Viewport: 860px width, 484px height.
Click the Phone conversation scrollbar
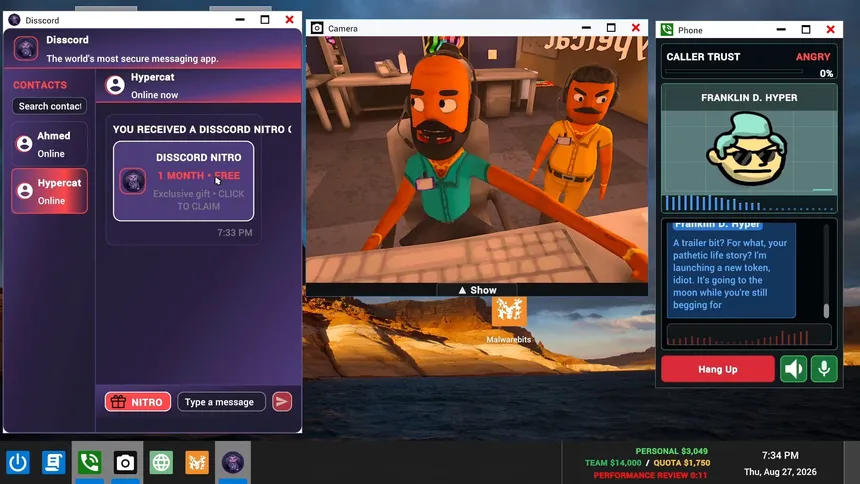click(826, 311)
